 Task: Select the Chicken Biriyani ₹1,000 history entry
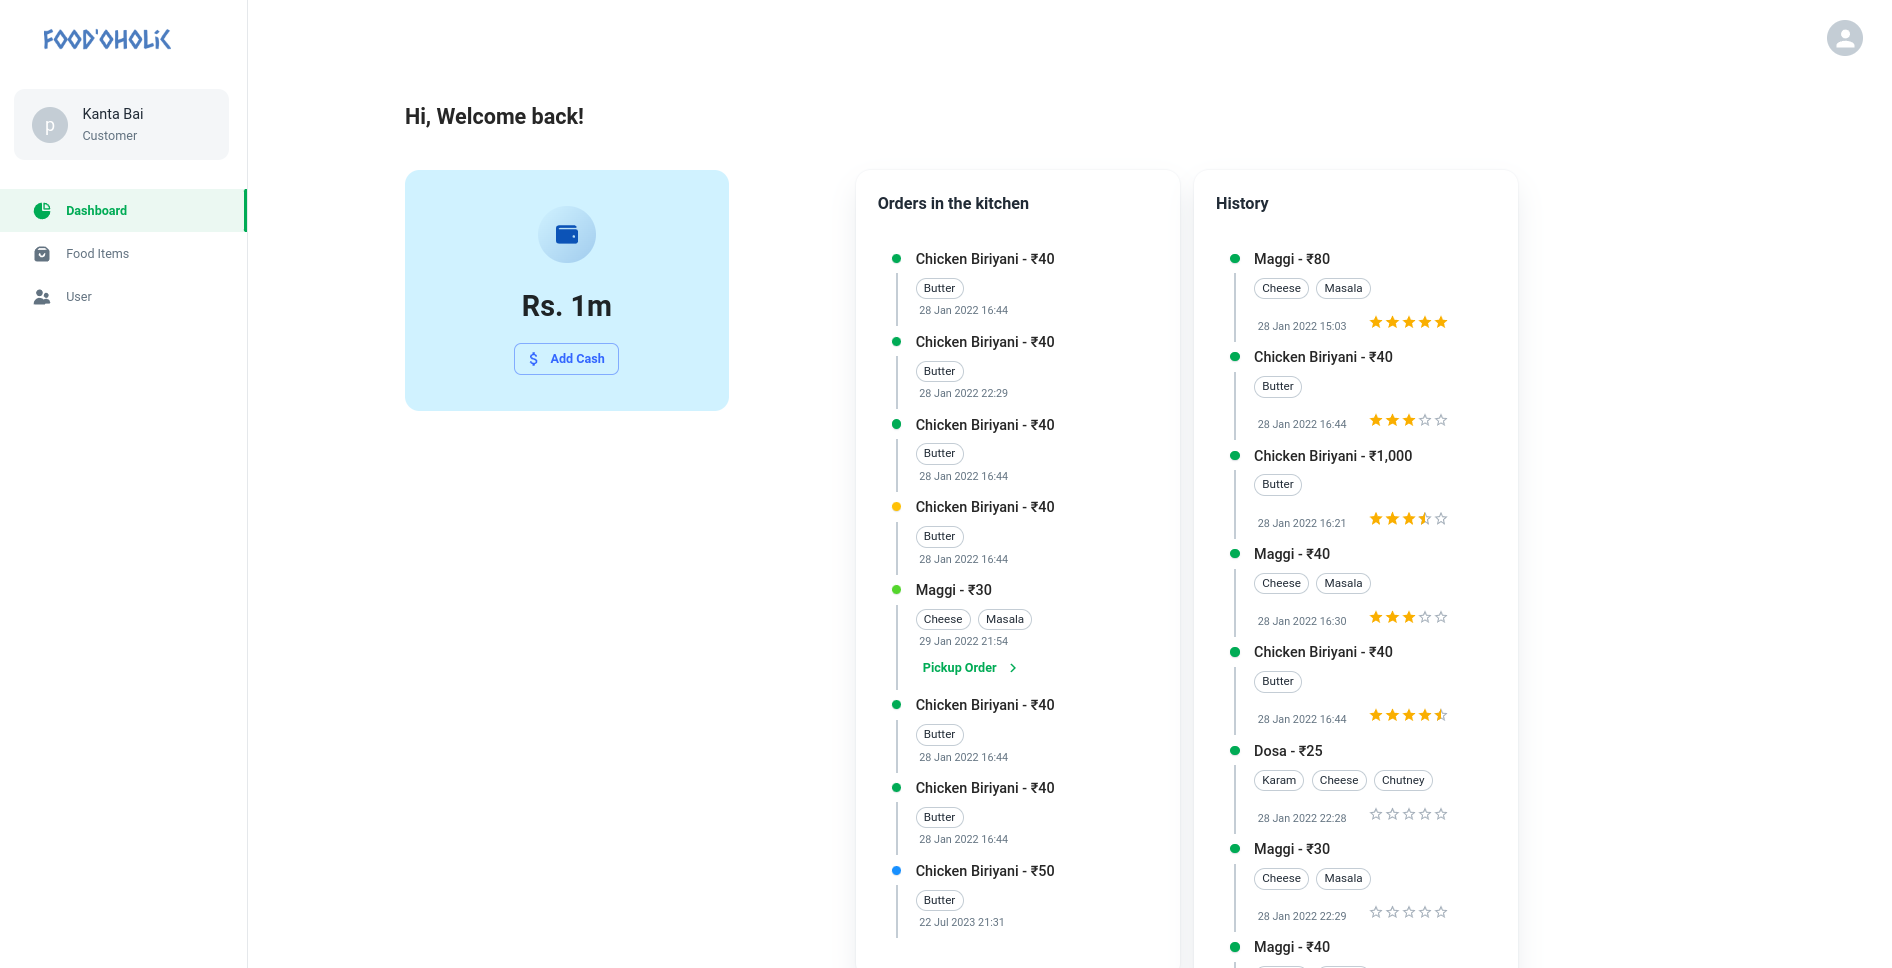coord(1333,456)
